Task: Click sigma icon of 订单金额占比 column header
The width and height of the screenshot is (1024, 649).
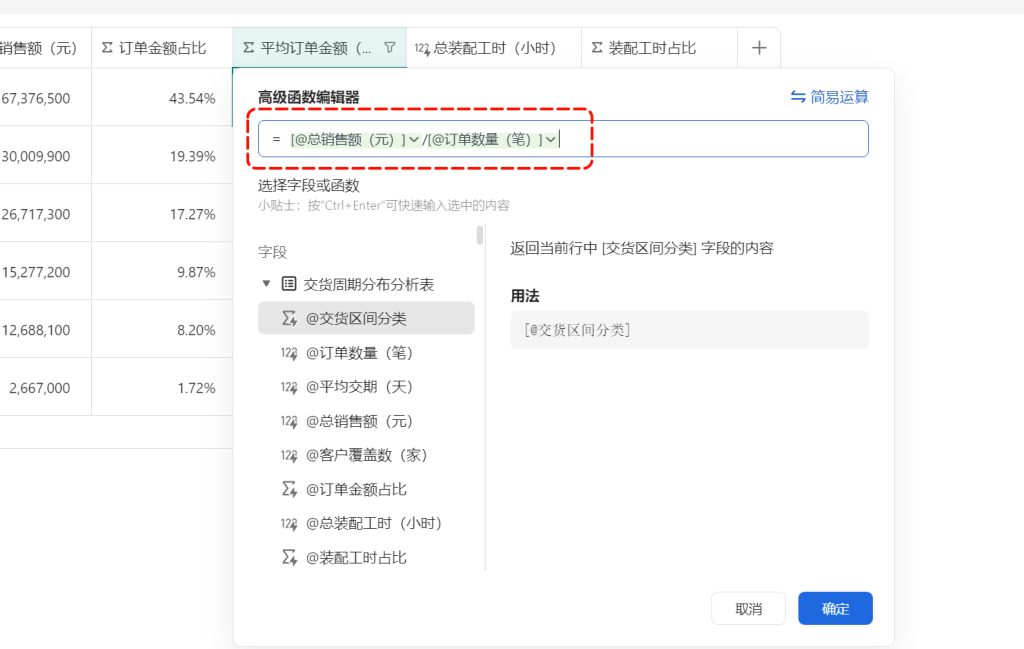Action: (x=108, y=48)
